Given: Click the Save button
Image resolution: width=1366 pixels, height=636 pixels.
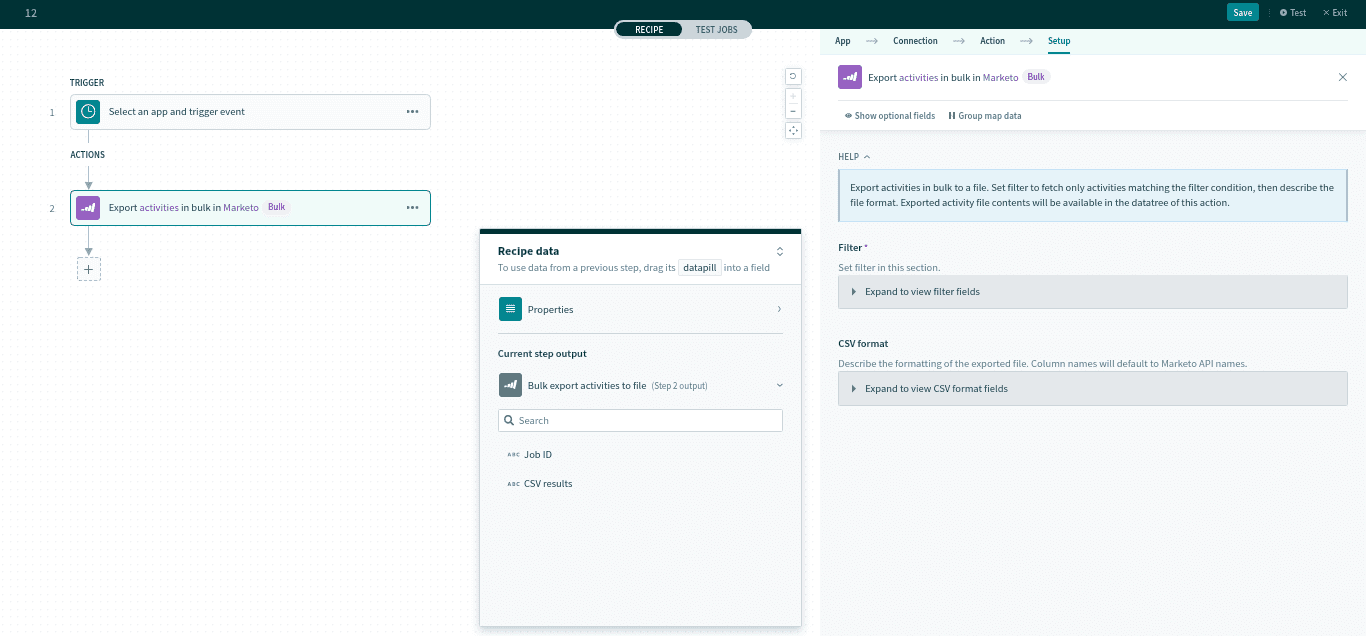Looking at the screenshot, I should pyautogui.click(x=1242, y=13).
